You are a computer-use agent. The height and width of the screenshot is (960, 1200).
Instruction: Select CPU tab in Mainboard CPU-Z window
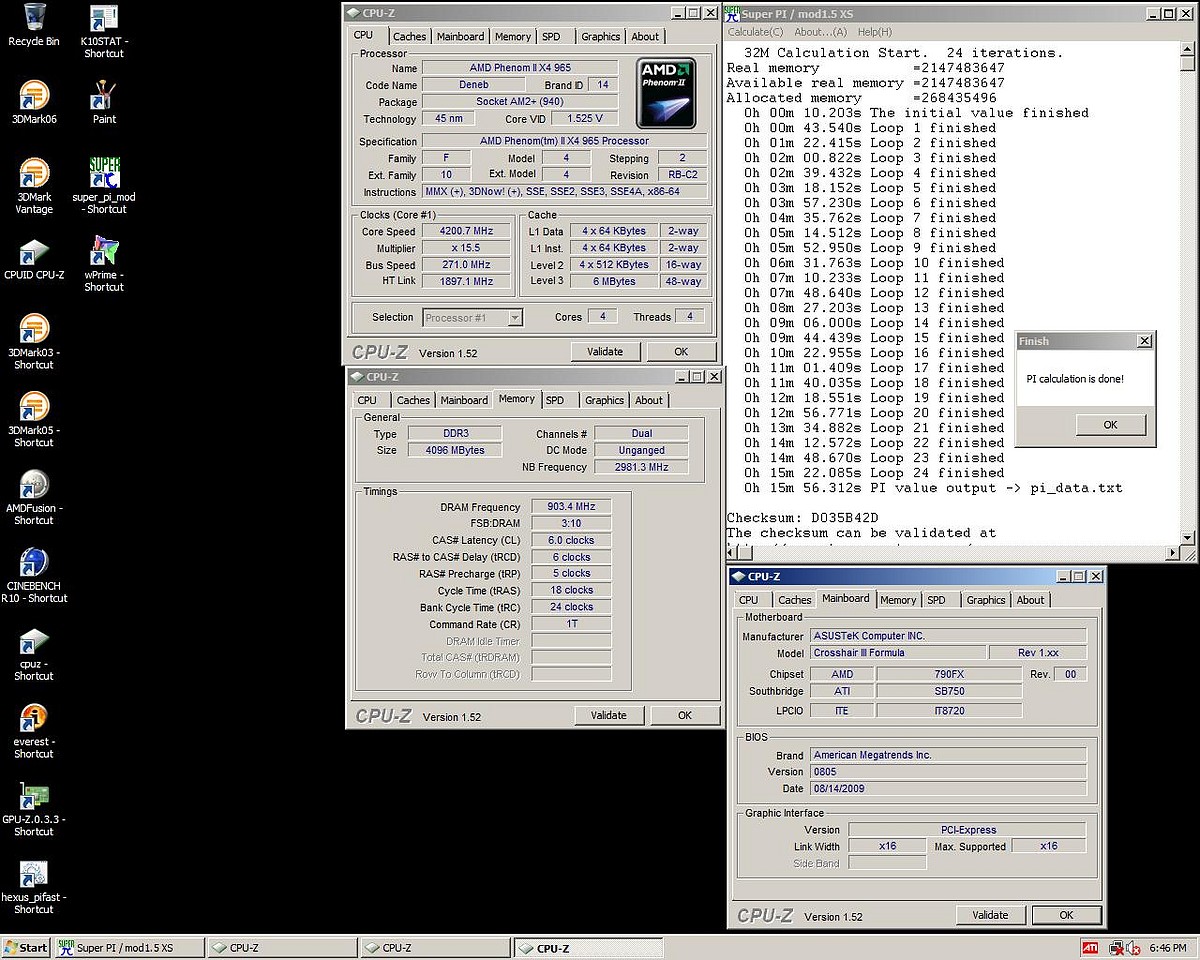pos(748,600)
